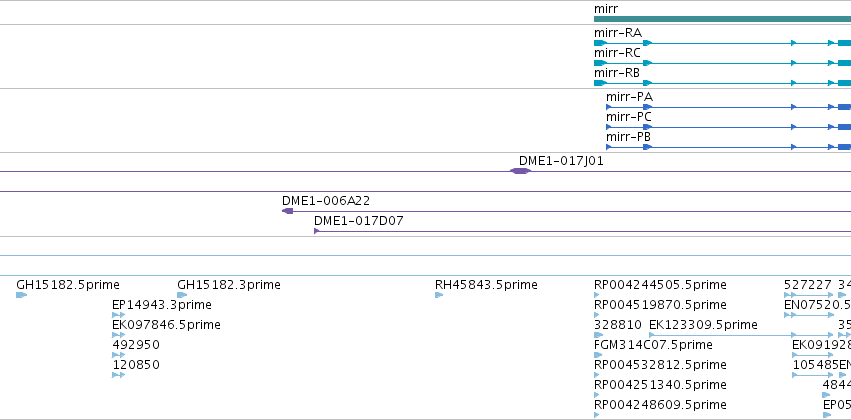Click the RP004248609.5prime label
The width and height of the screenshot is (851, 420).
pos(660,405)
